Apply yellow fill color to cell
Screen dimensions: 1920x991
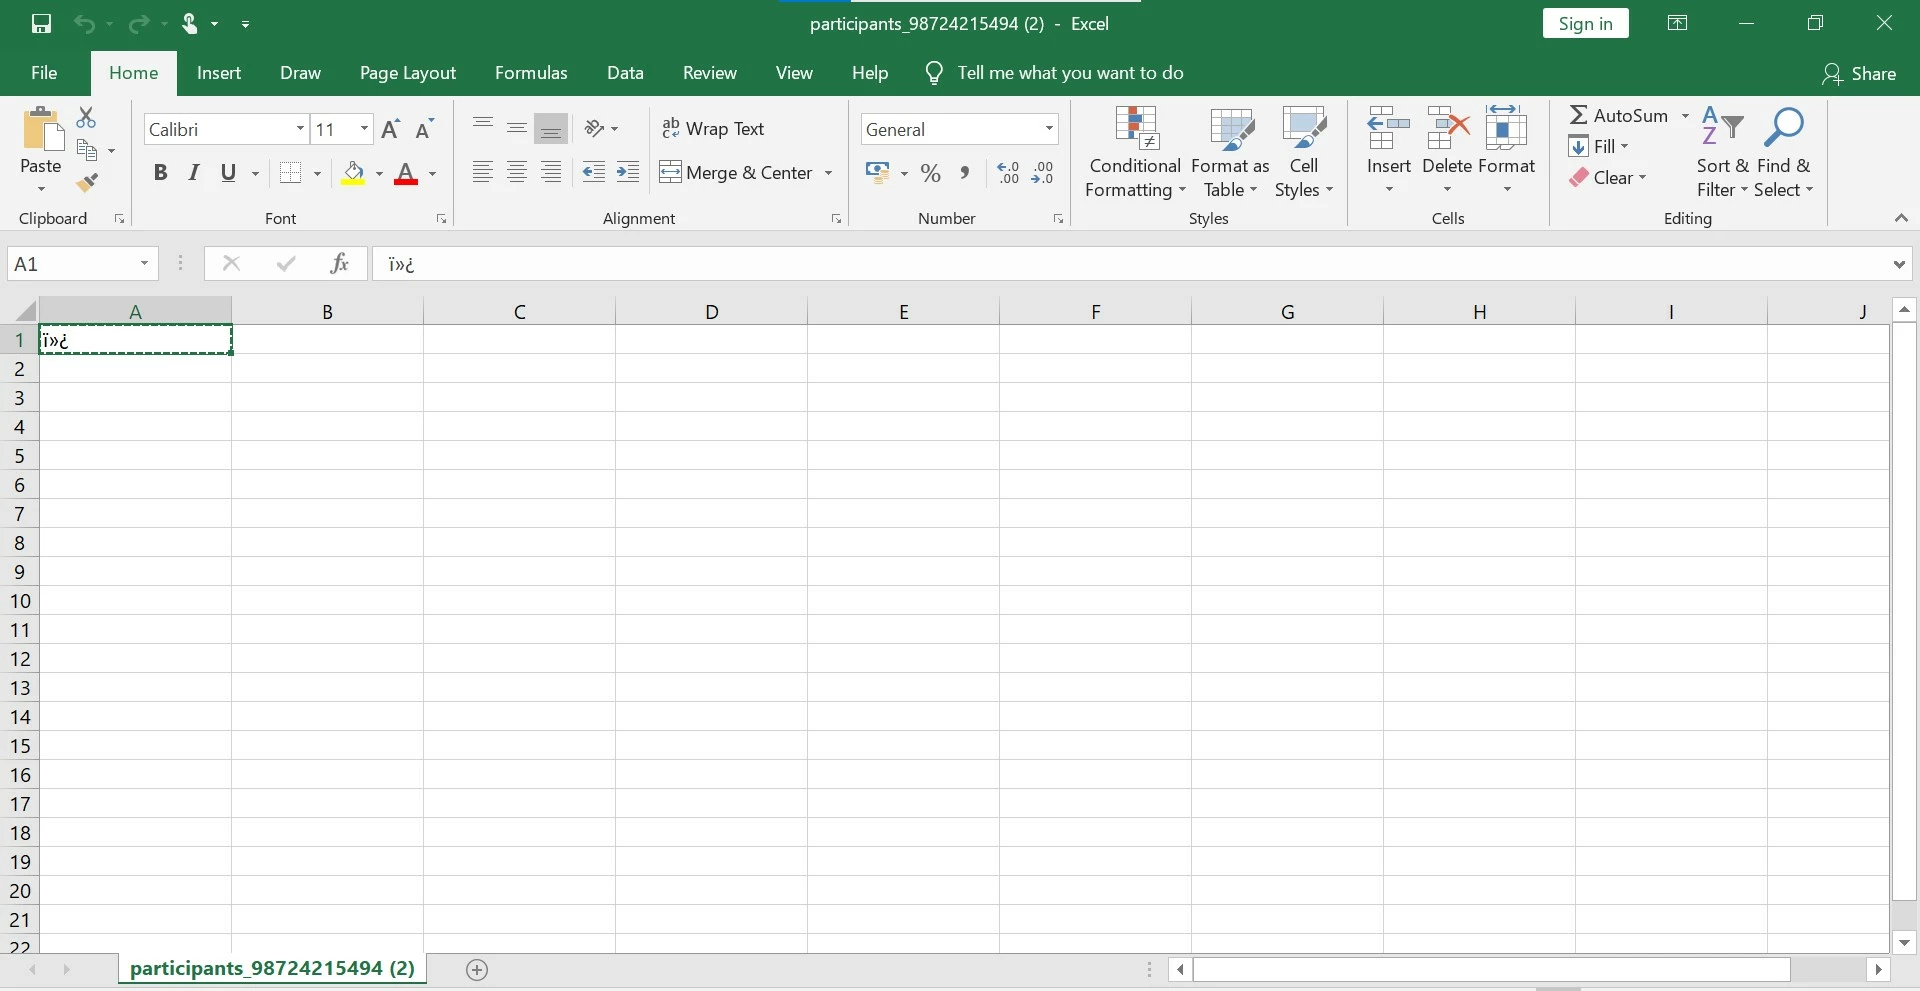[x=353, y=173]
